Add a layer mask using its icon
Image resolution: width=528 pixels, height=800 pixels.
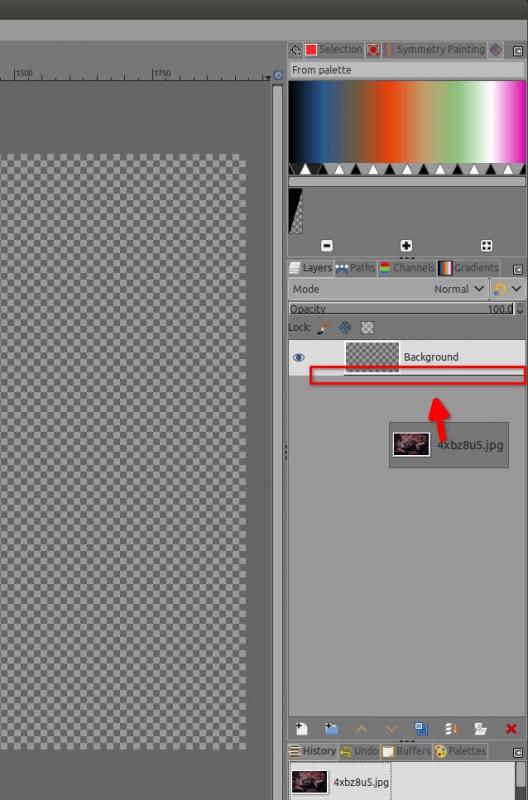tap(480, 728)
